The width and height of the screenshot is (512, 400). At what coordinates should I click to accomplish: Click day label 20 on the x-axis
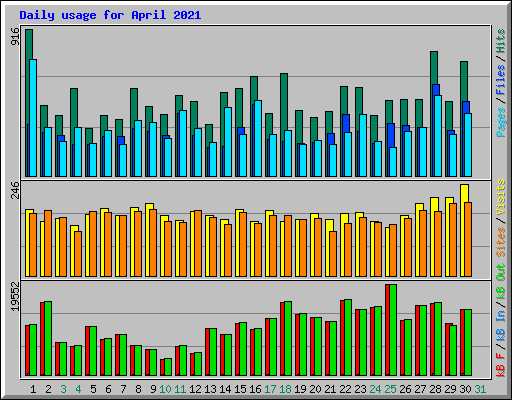click(315, 389)
